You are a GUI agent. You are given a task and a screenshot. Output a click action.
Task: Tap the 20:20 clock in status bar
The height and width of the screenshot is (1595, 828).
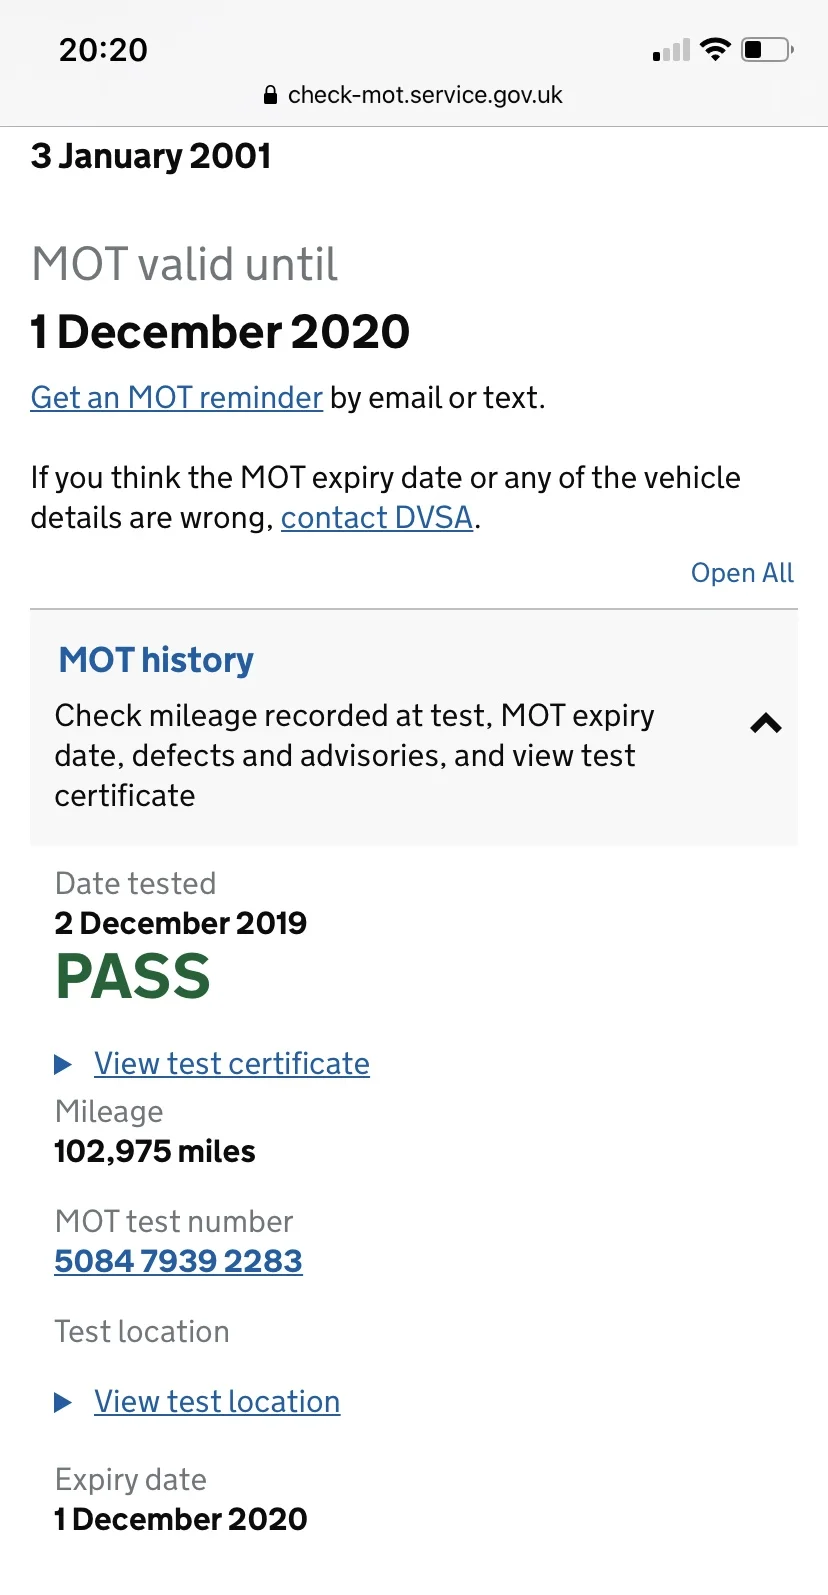[103, 50]
